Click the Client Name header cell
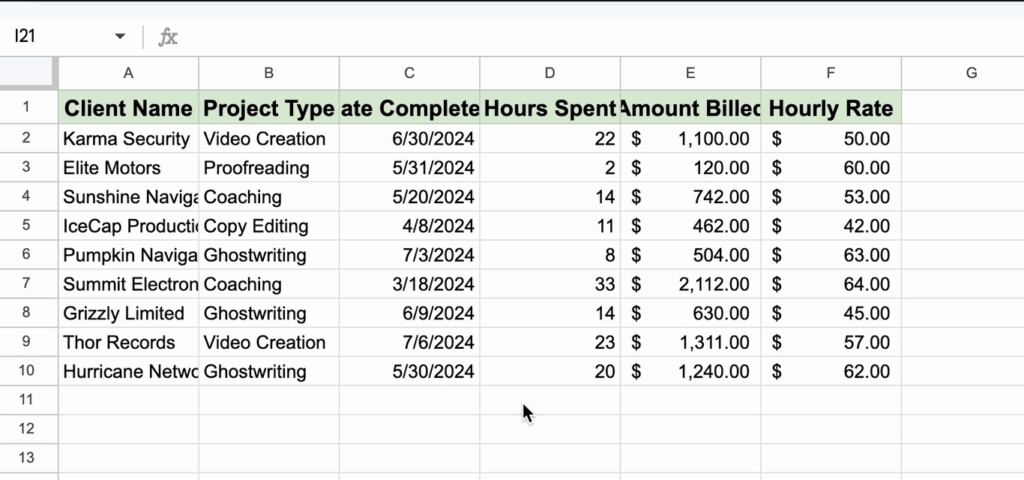Screen dimensions: 1024x480 128,107
